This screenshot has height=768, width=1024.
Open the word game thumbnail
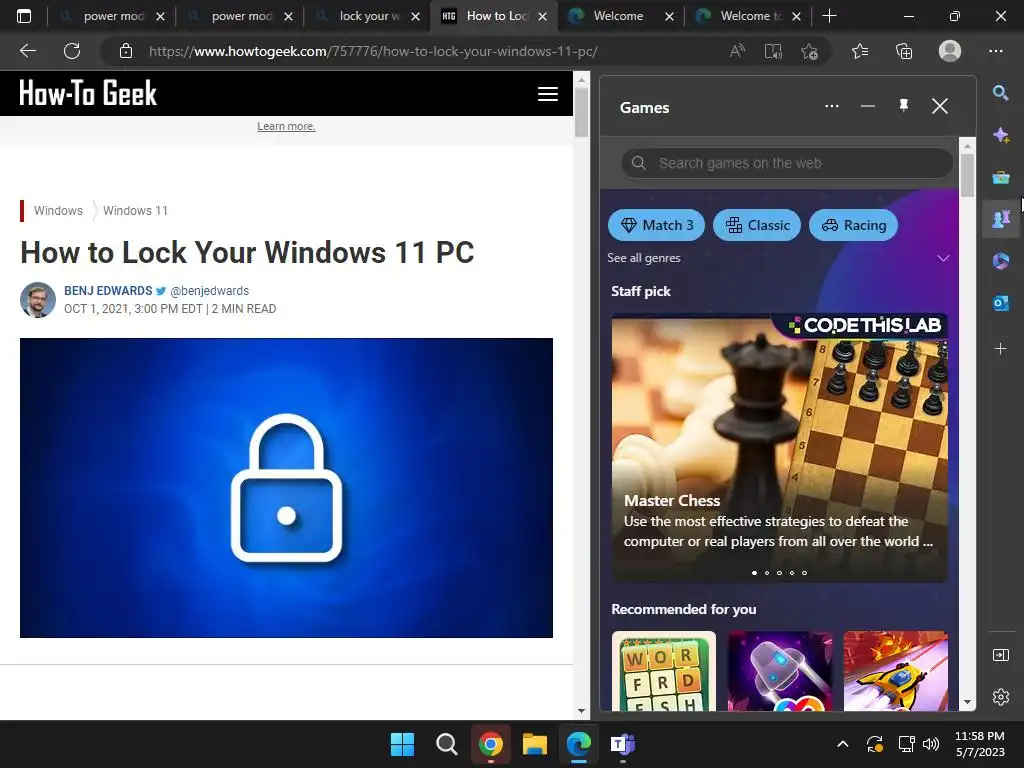point(664,671)
